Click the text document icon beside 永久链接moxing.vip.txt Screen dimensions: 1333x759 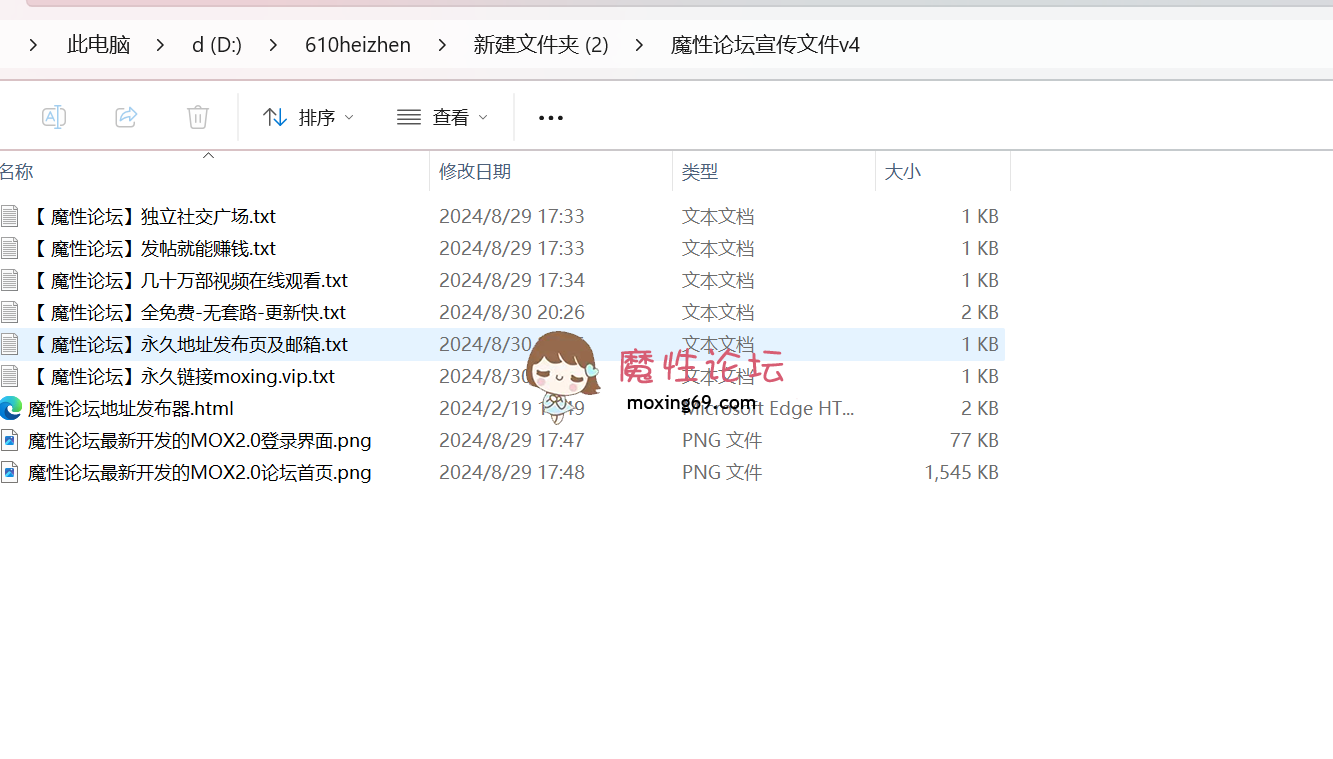pyautogui.click(x=10, y=376)
